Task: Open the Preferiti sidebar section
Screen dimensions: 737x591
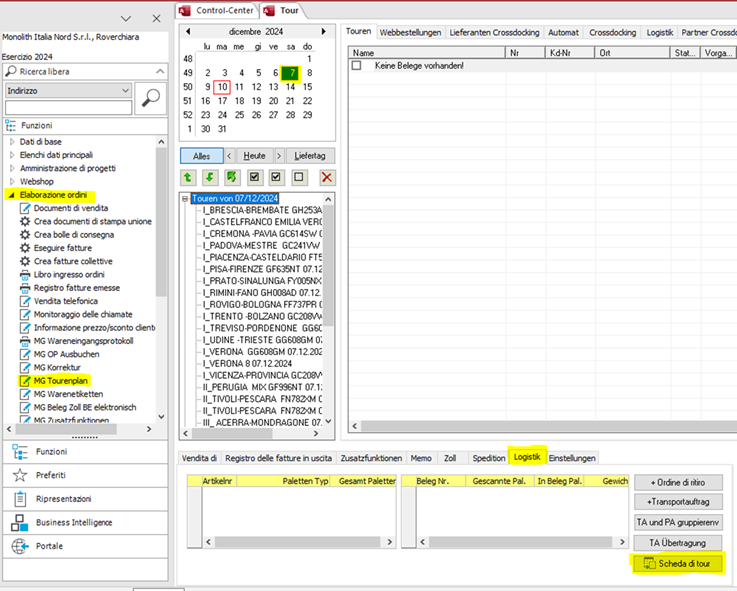Action: pos(51,475)
